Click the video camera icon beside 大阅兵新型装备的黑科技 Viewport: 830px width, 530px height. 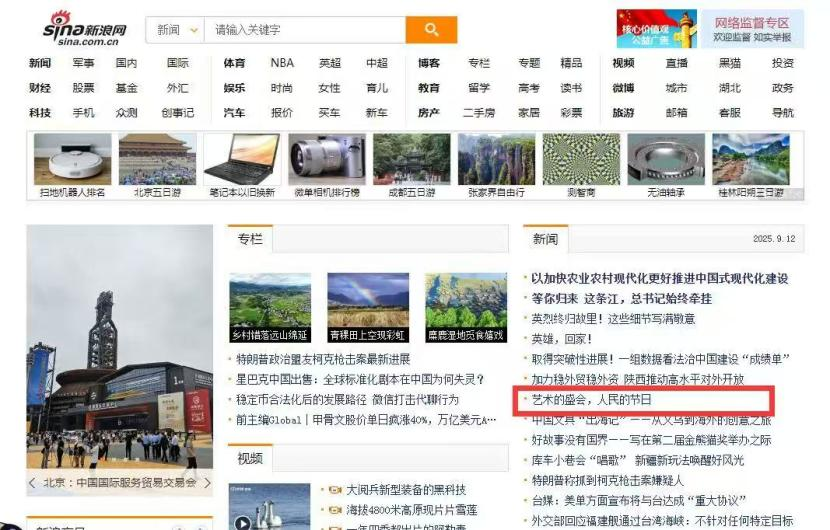[335, 490]
